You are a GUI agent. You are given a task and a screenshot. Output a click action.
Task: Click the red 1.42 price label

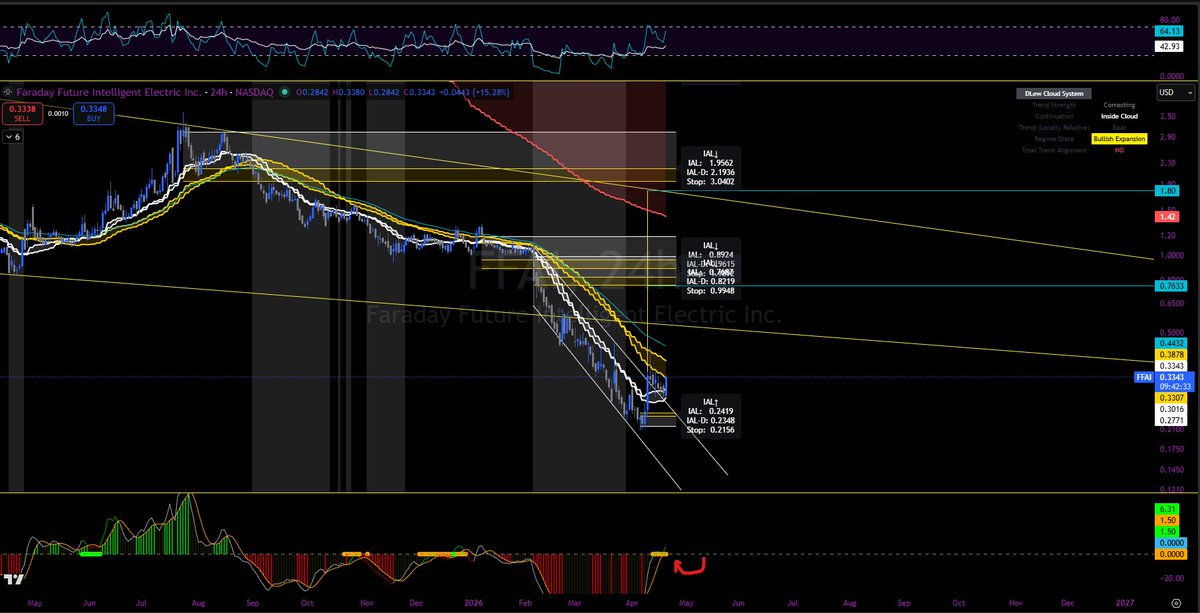[1169, 217]
